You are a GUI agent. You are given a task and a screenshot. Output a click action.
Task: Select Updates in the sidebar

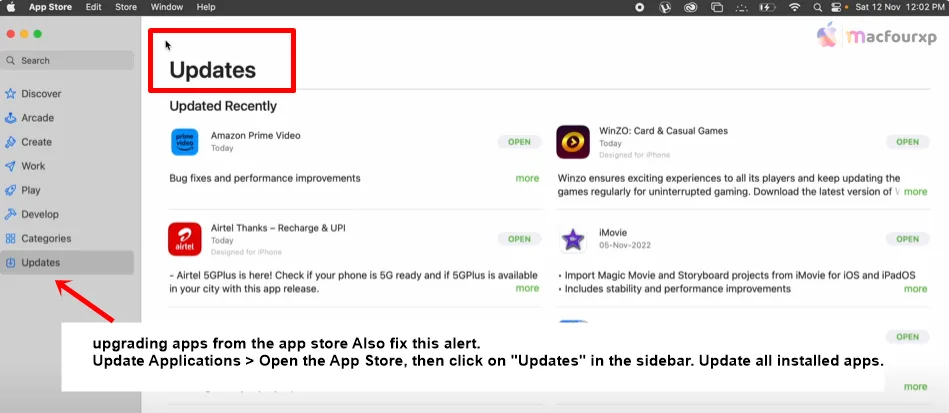[x=67, y=263]
